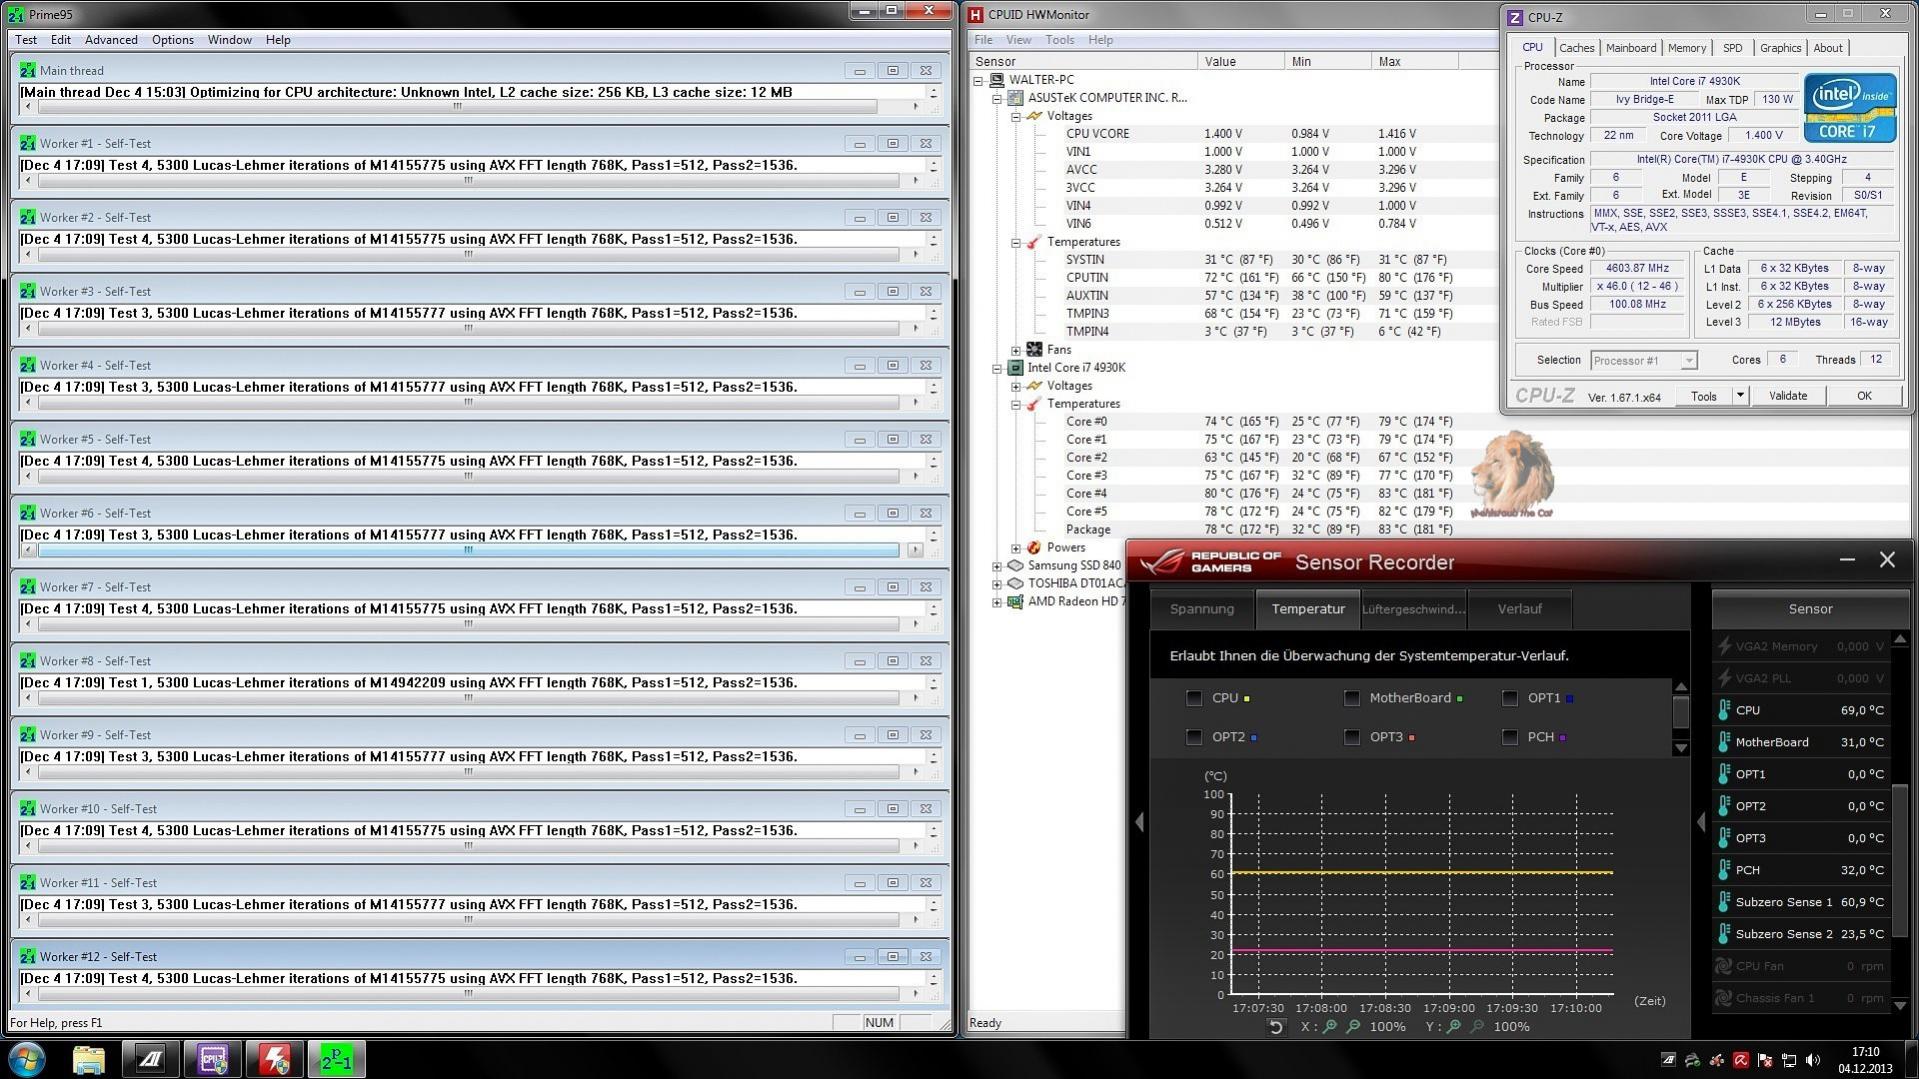This screenshot has width=1919, height=1079.
Task: Click the Worker #6 window icon in Prime95
Action: (x=28, y=513)
